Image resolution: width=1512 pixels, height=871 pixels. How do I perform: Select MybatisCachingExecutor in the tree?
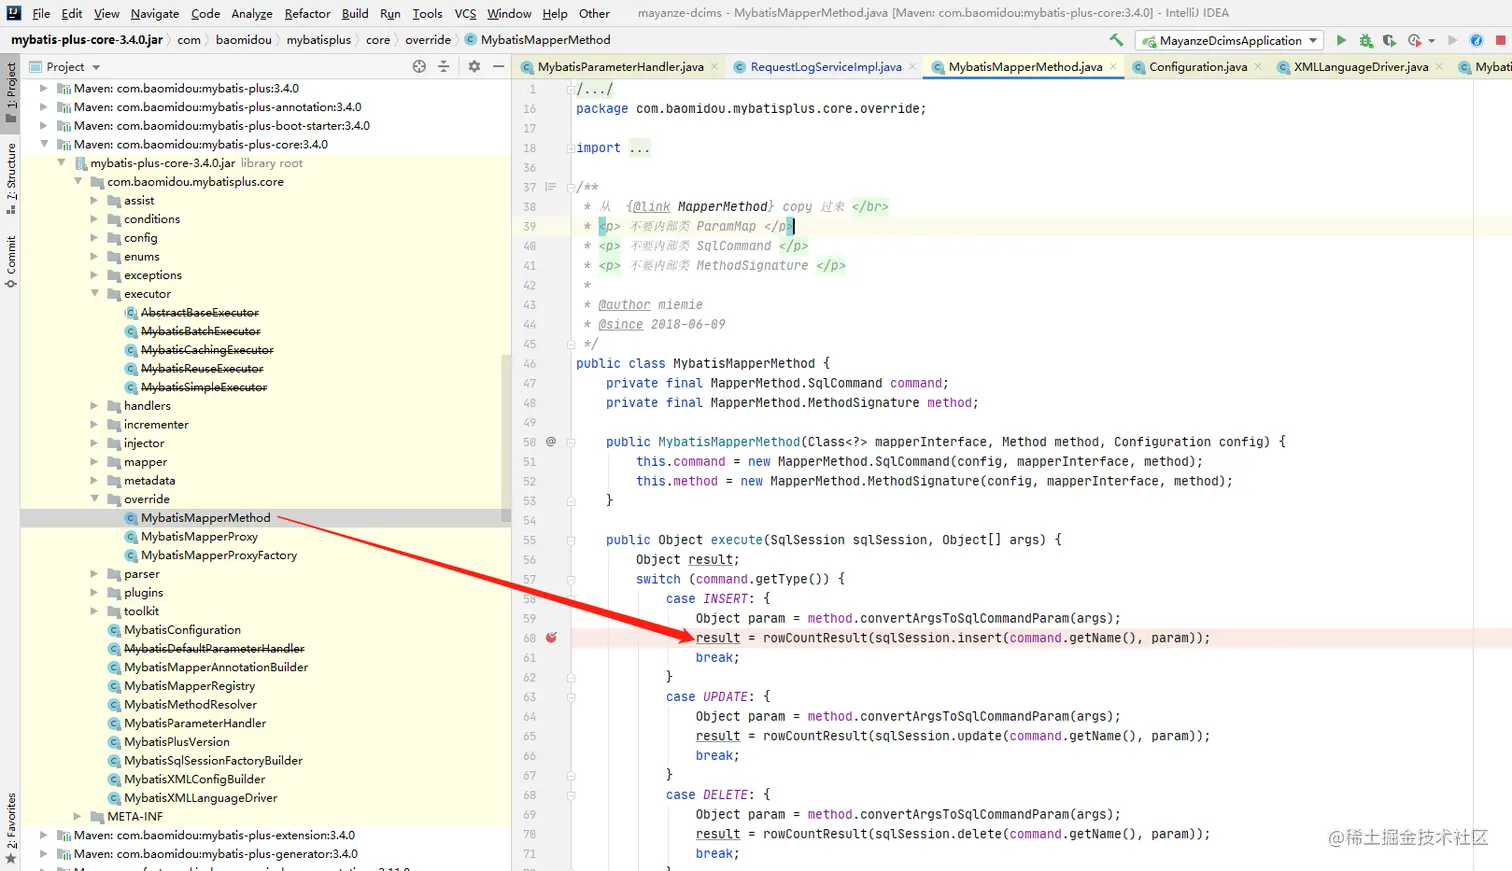tap(206, 350)
